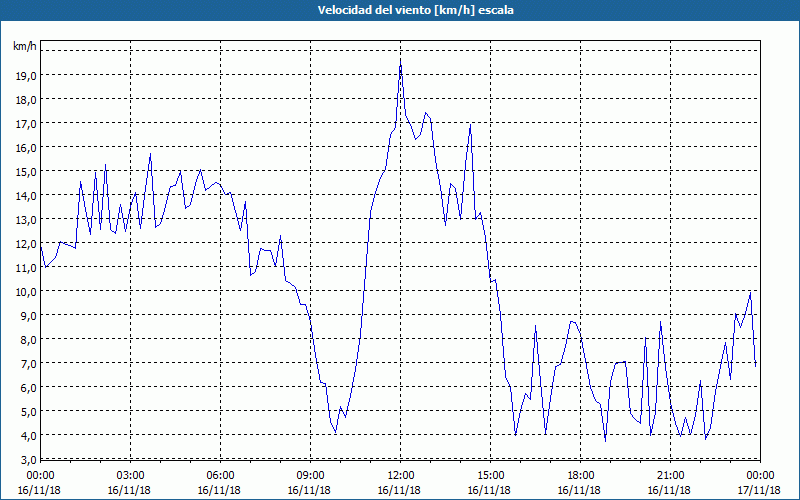Select the '15,0' y-axis label
The height and width of the screenshot is (500, 800).
click(x=27, y=171)
